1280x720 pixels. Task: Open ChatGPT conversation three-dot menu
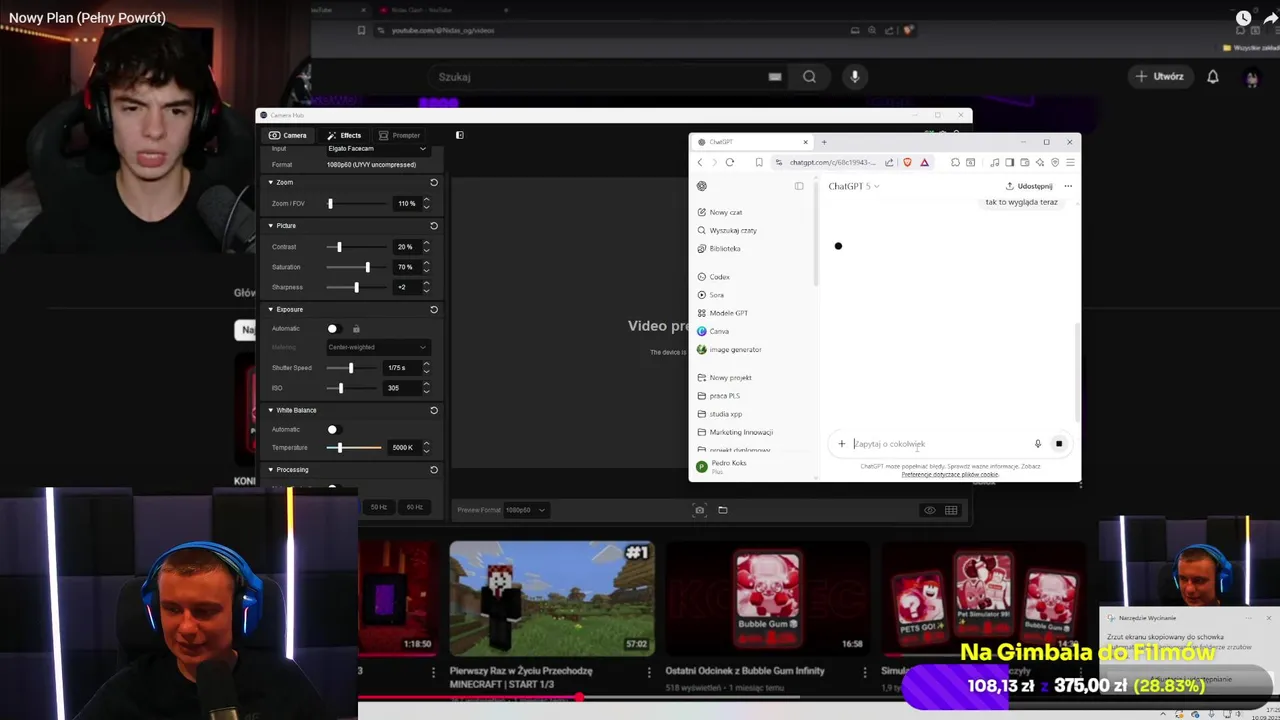click(1068, 186)
